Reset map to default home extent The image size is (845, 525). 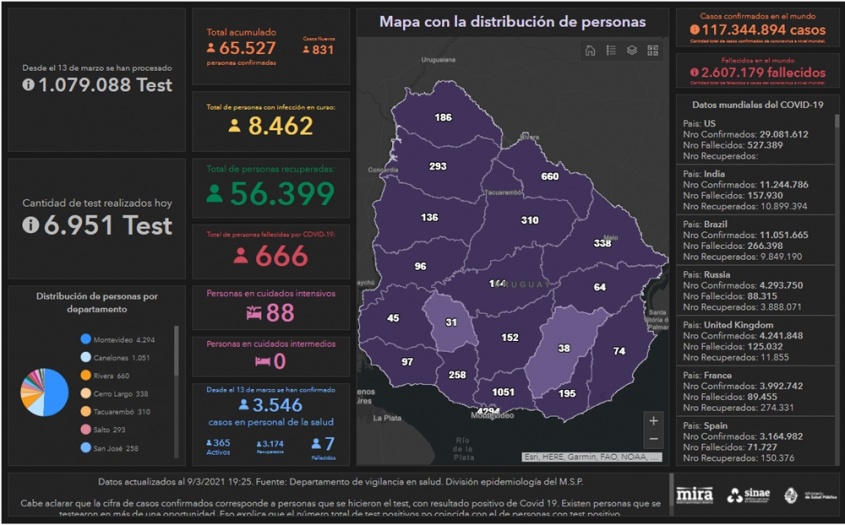[x=590, y=50]
